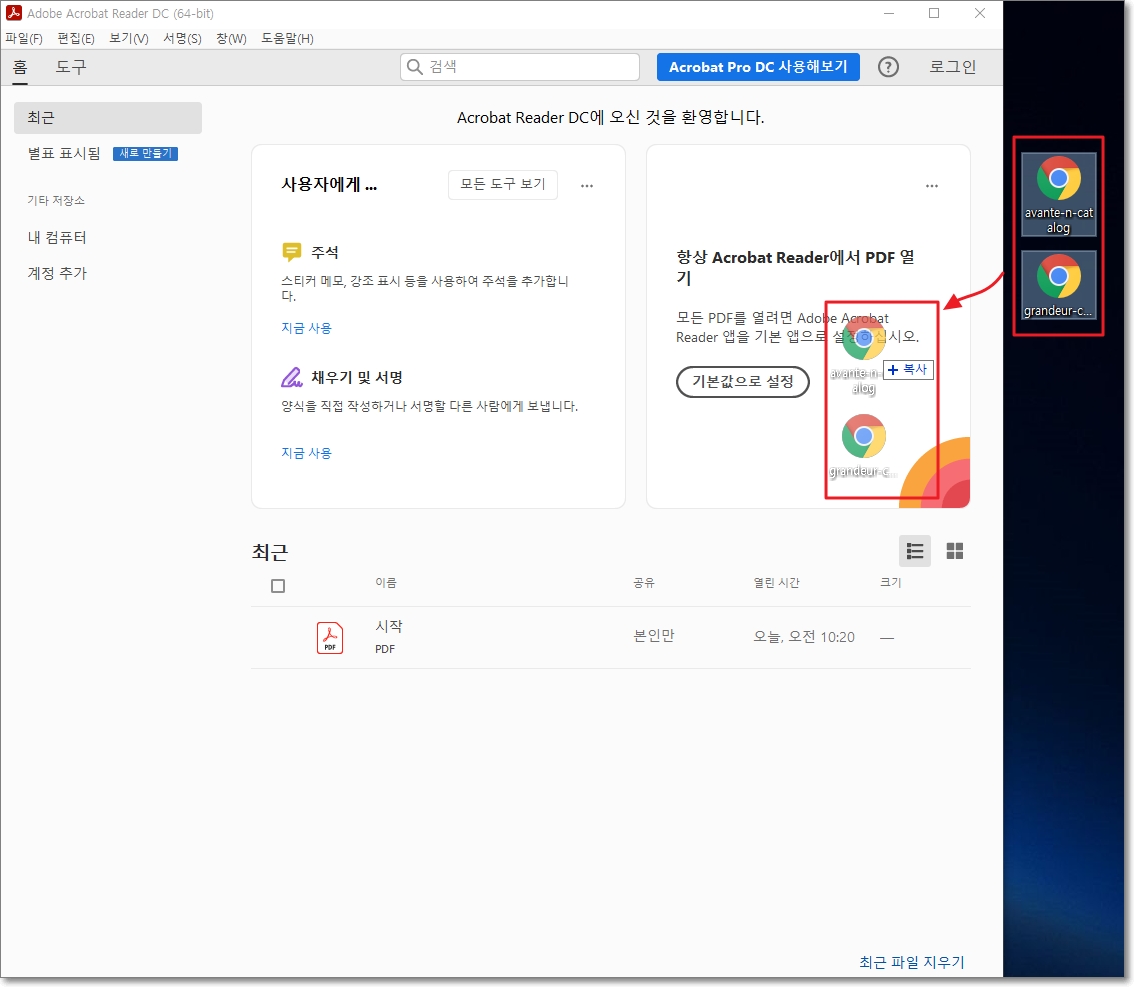Image resolution: width=1134 pixels, height=987 pixels.
Task: Open the 편집(E) menu
Action: (x=76, y=38)
